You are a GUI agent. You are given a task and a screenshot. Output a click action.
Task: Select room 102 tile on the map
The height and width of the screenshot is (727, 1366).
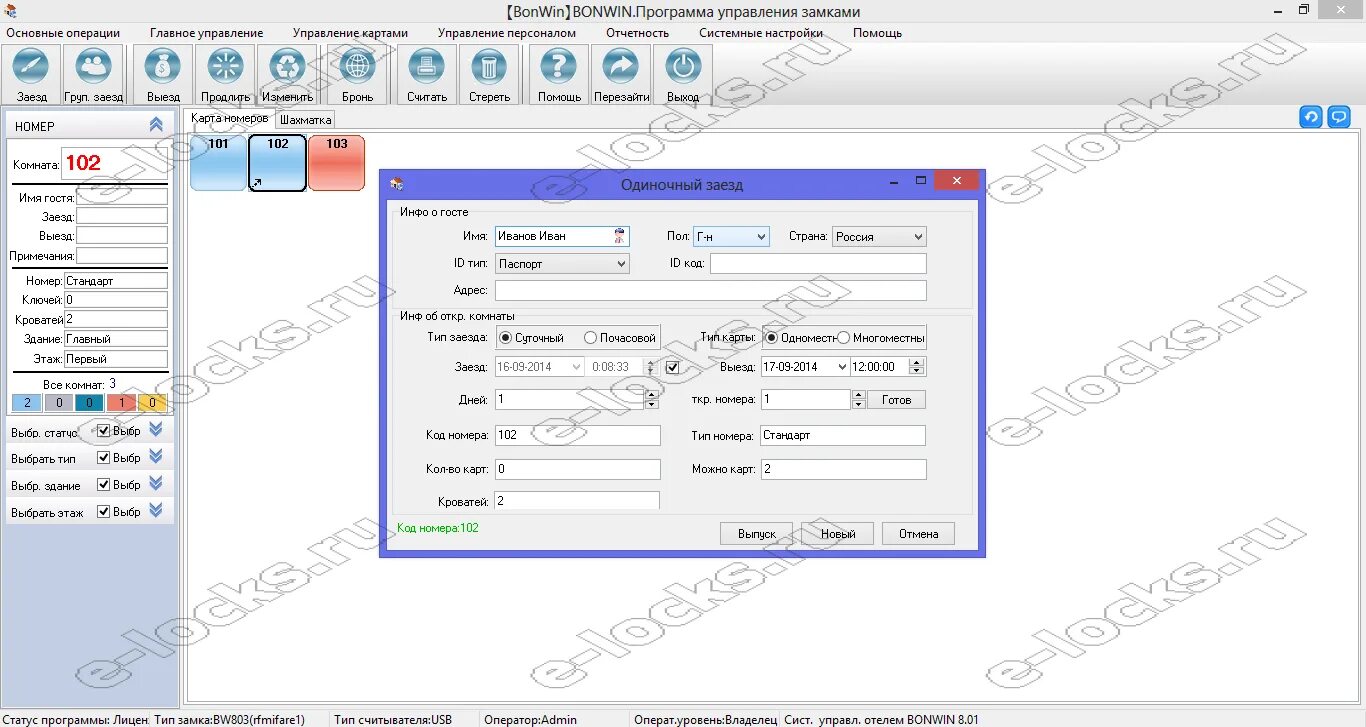pos(277,163)
